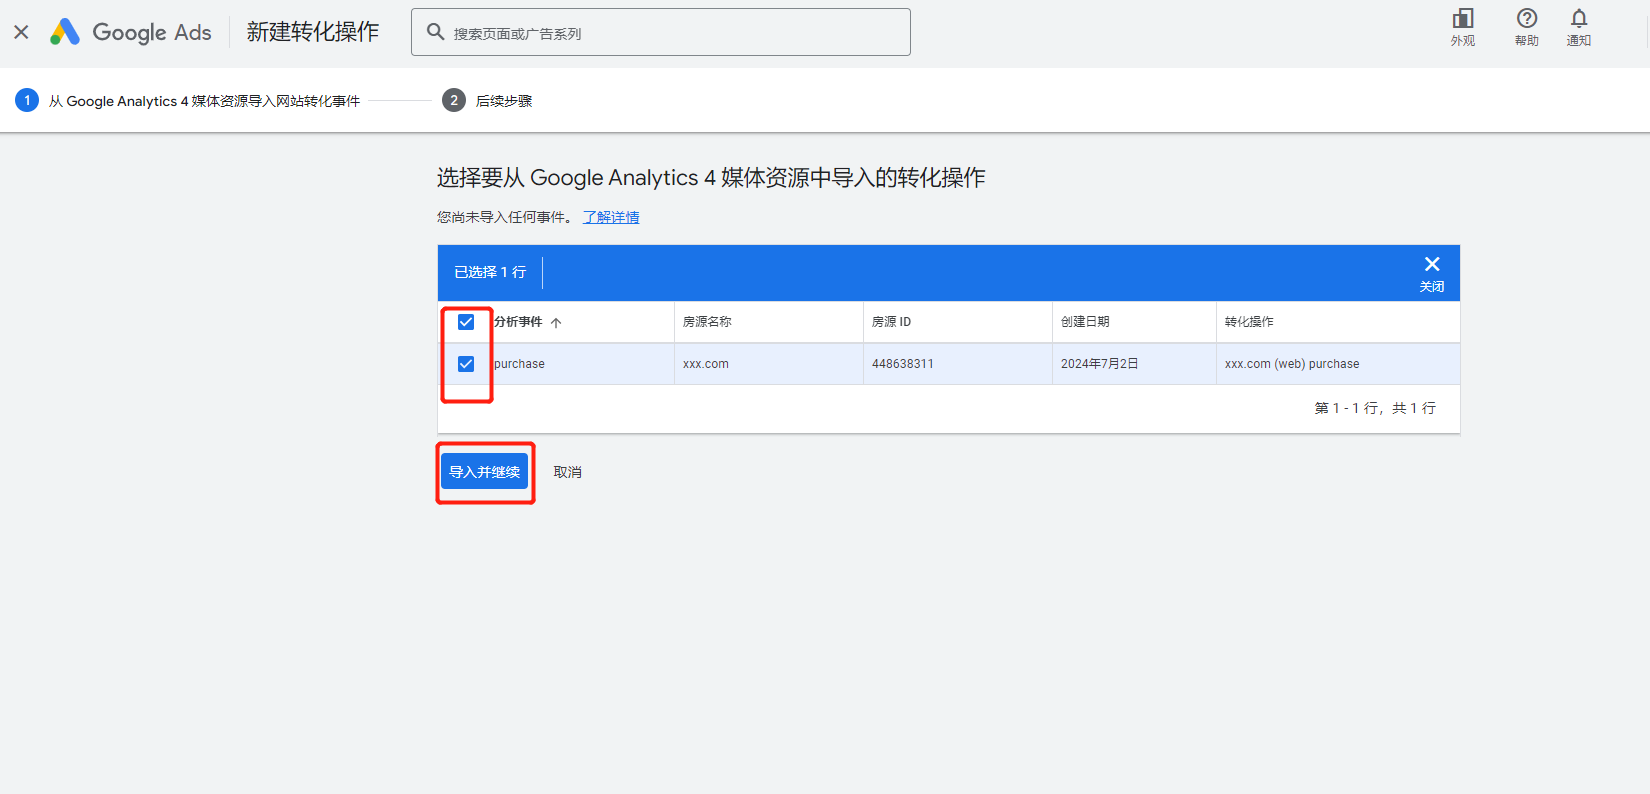Dismiss the selection bar with 关闭
The width and height of the screenshot is (1650, 794).
1432,273
